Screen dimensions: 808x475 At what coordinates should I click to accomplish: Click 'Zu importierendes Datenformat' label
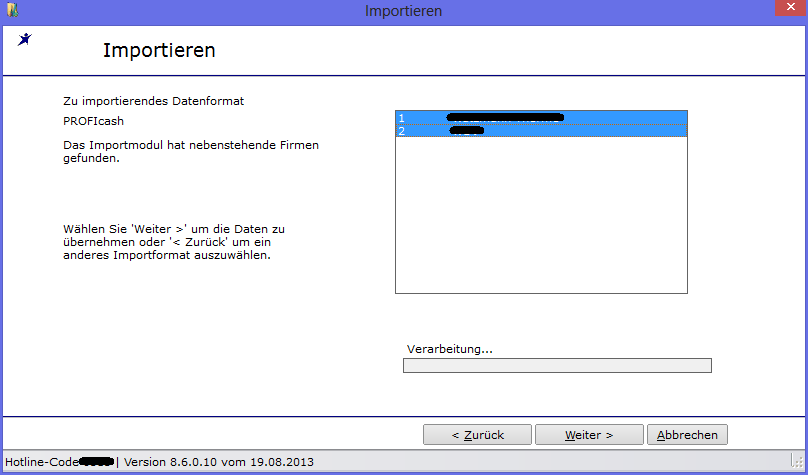[154, 101]
